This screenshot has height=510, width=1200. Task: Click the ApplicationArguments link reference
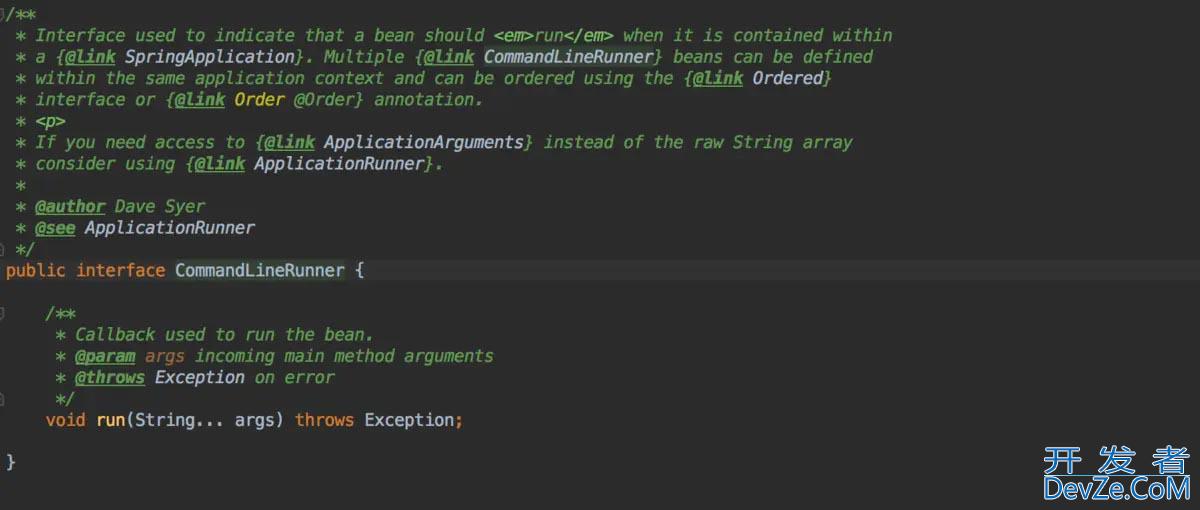coord(424,142)
